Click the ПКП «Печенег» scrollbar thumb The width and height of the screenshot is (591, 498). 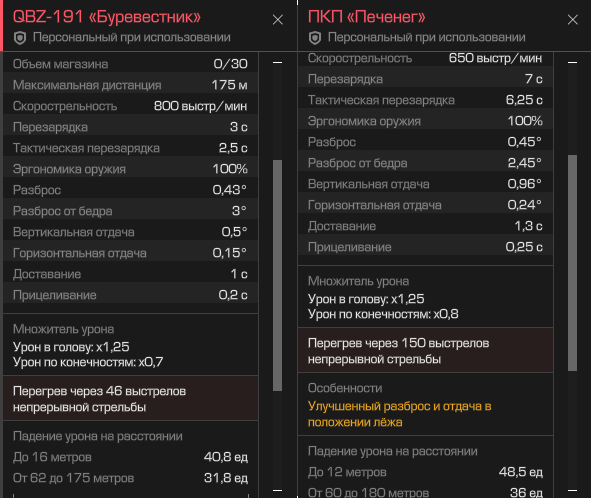pyautogui.click(x=573, y=263)
